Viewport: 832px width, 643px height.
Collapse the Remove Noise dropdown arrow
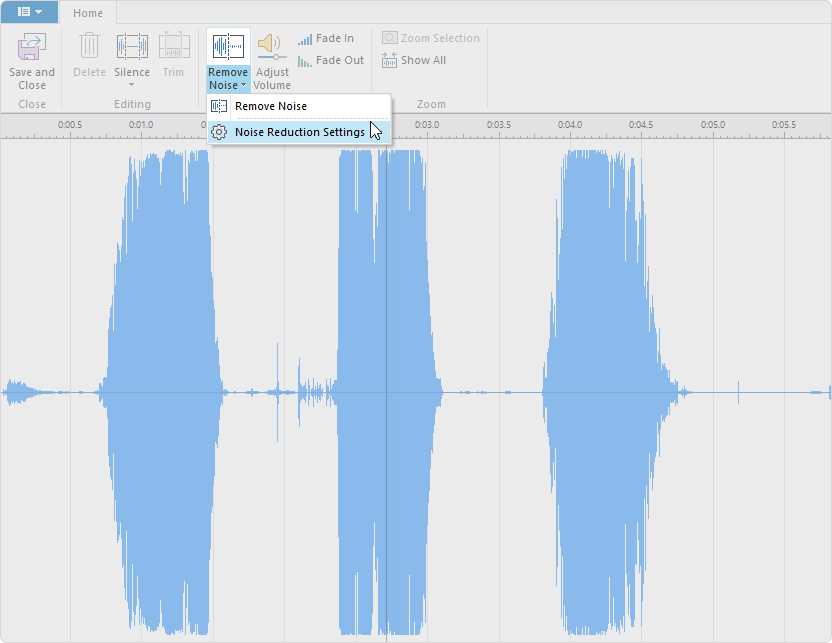click(x=243, y=86)
